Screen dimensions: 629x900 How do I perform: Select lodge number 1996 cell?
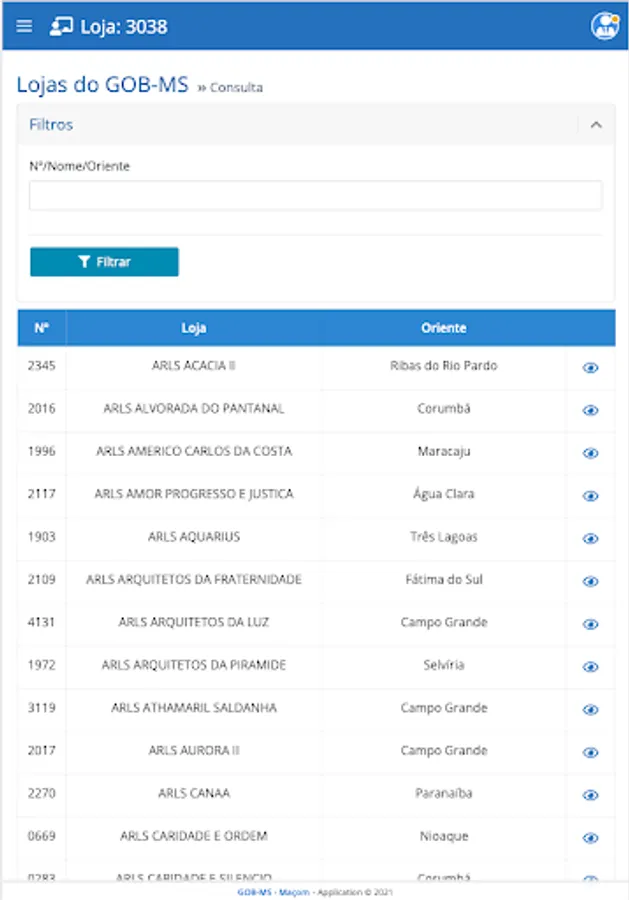point(42,451)
